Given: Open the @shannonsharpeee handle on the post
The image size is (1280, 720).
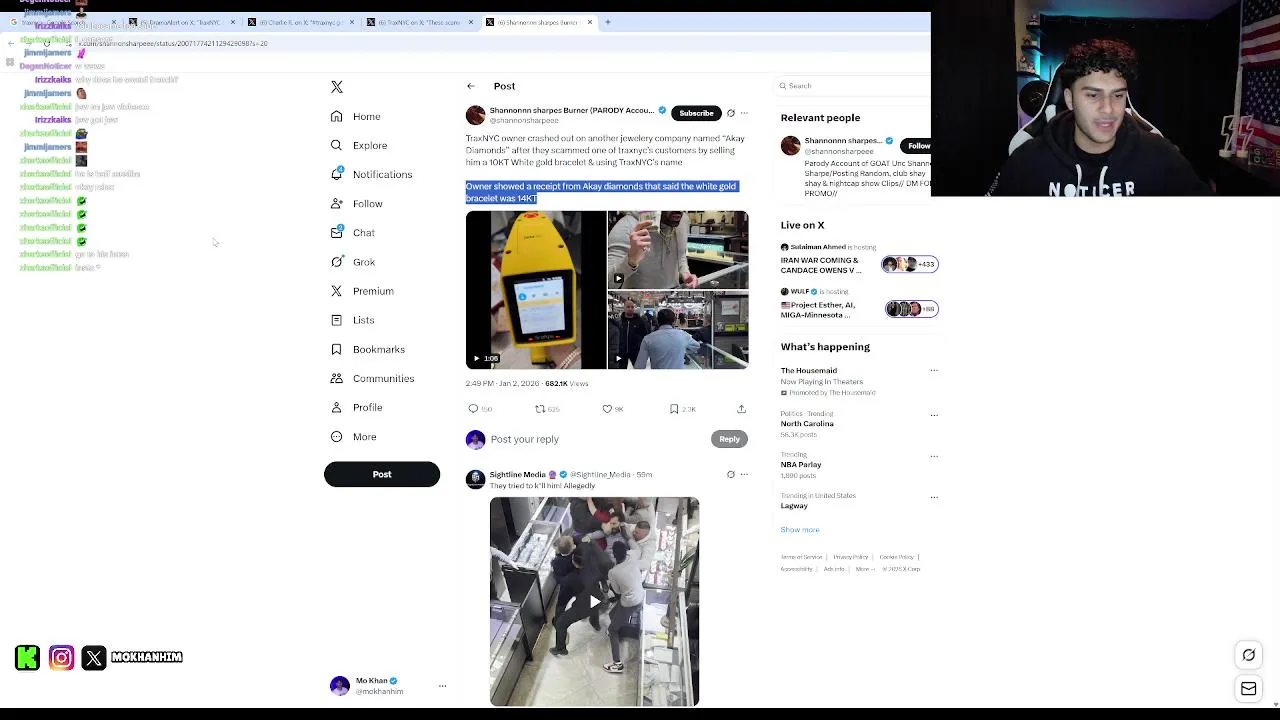Looking at the screenshot, I should coord(524,121).
